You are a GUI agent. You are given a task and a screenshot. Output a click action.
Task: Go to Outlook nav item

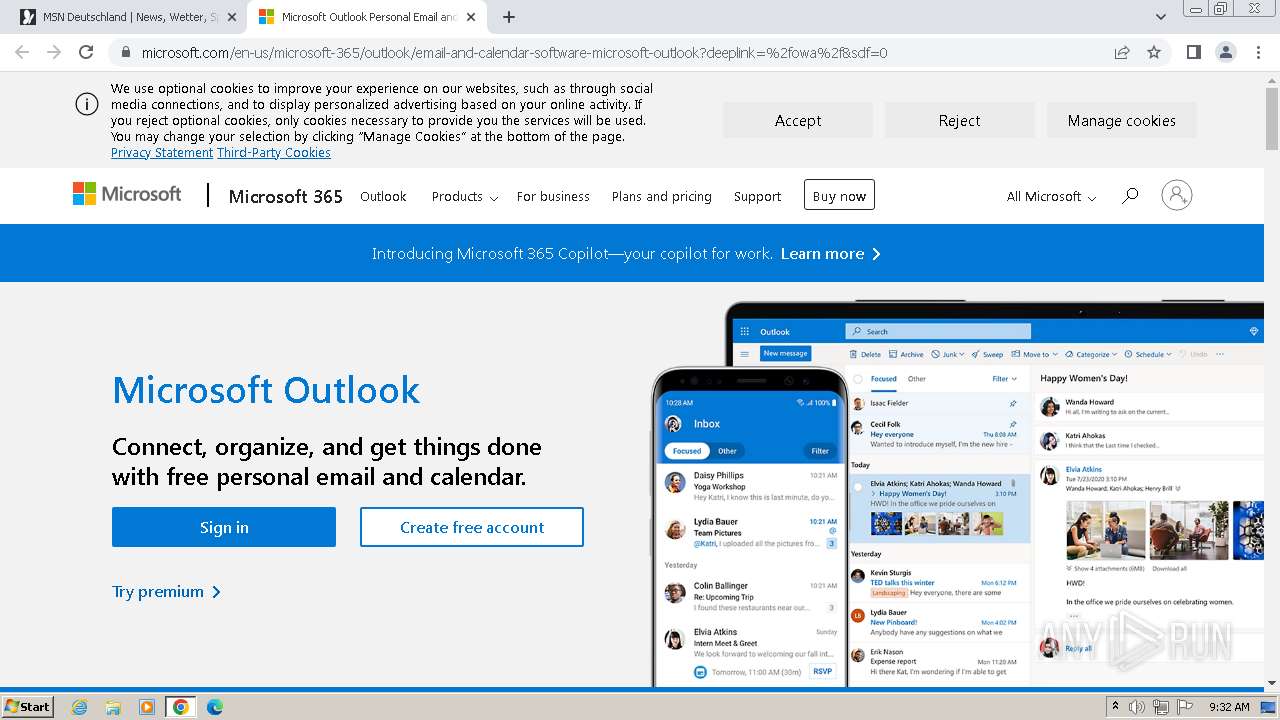(383, 196)
